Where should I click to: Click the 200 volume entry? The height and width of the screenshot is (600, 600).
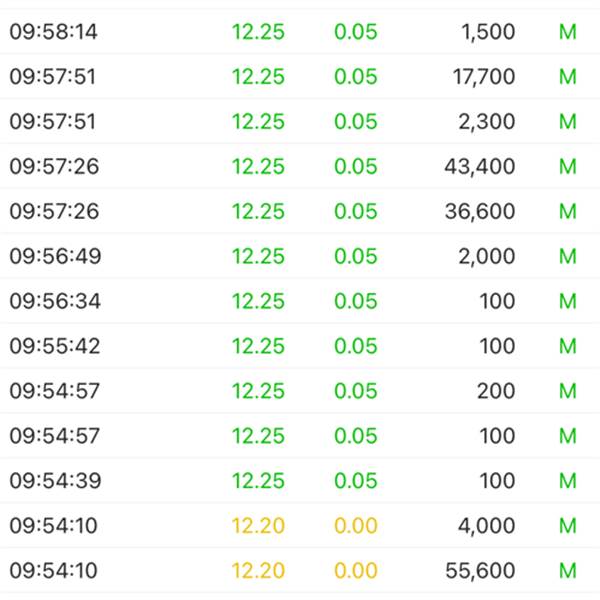(496, 391)
